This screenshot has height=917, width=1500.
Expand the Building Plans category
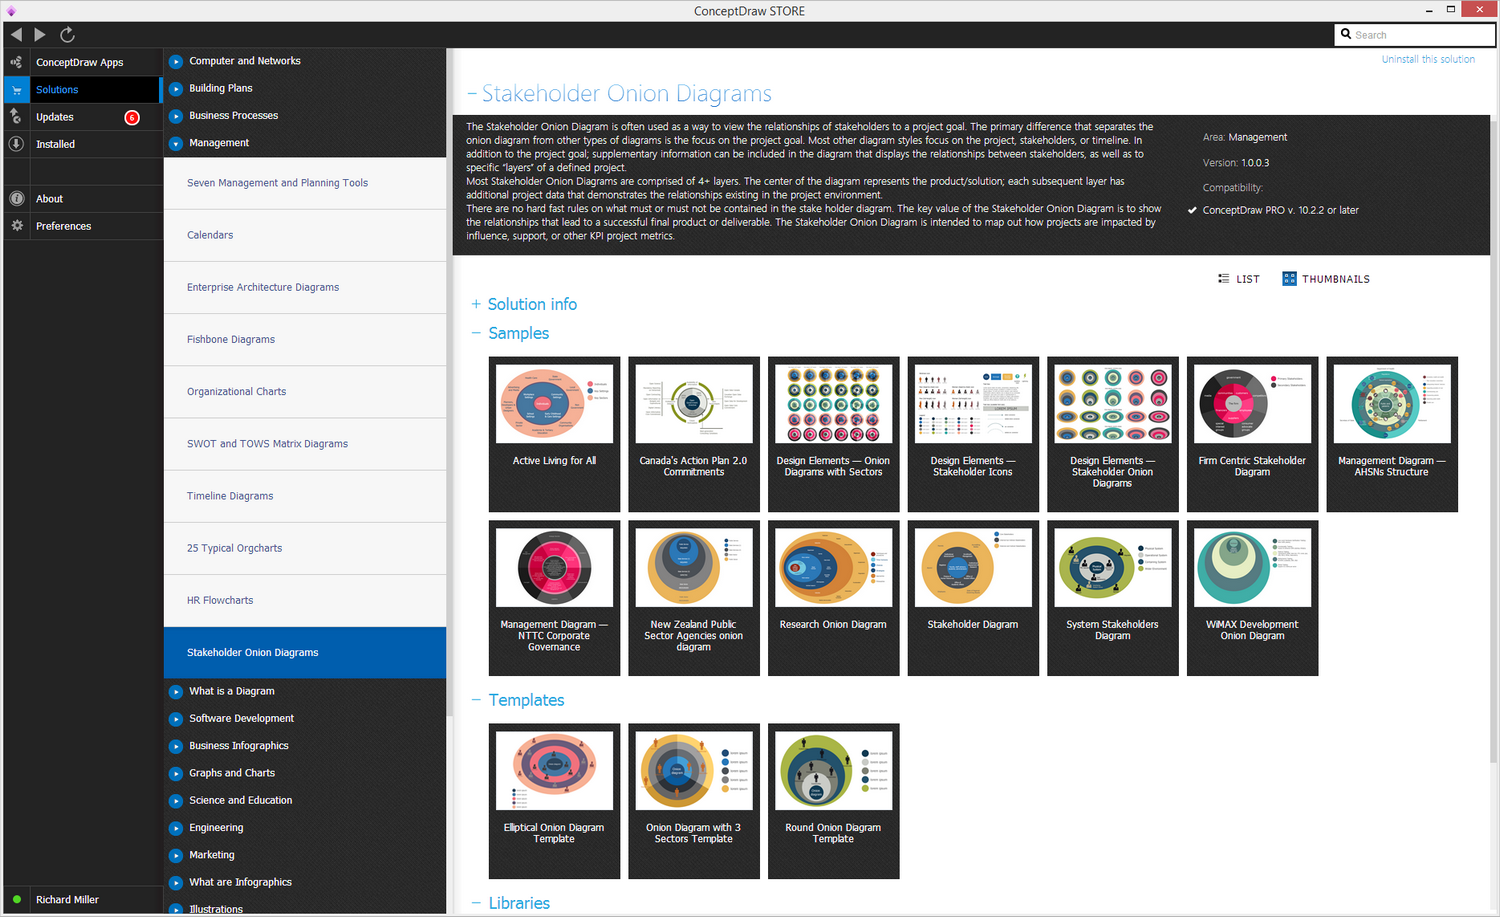(x=176, y=89)
